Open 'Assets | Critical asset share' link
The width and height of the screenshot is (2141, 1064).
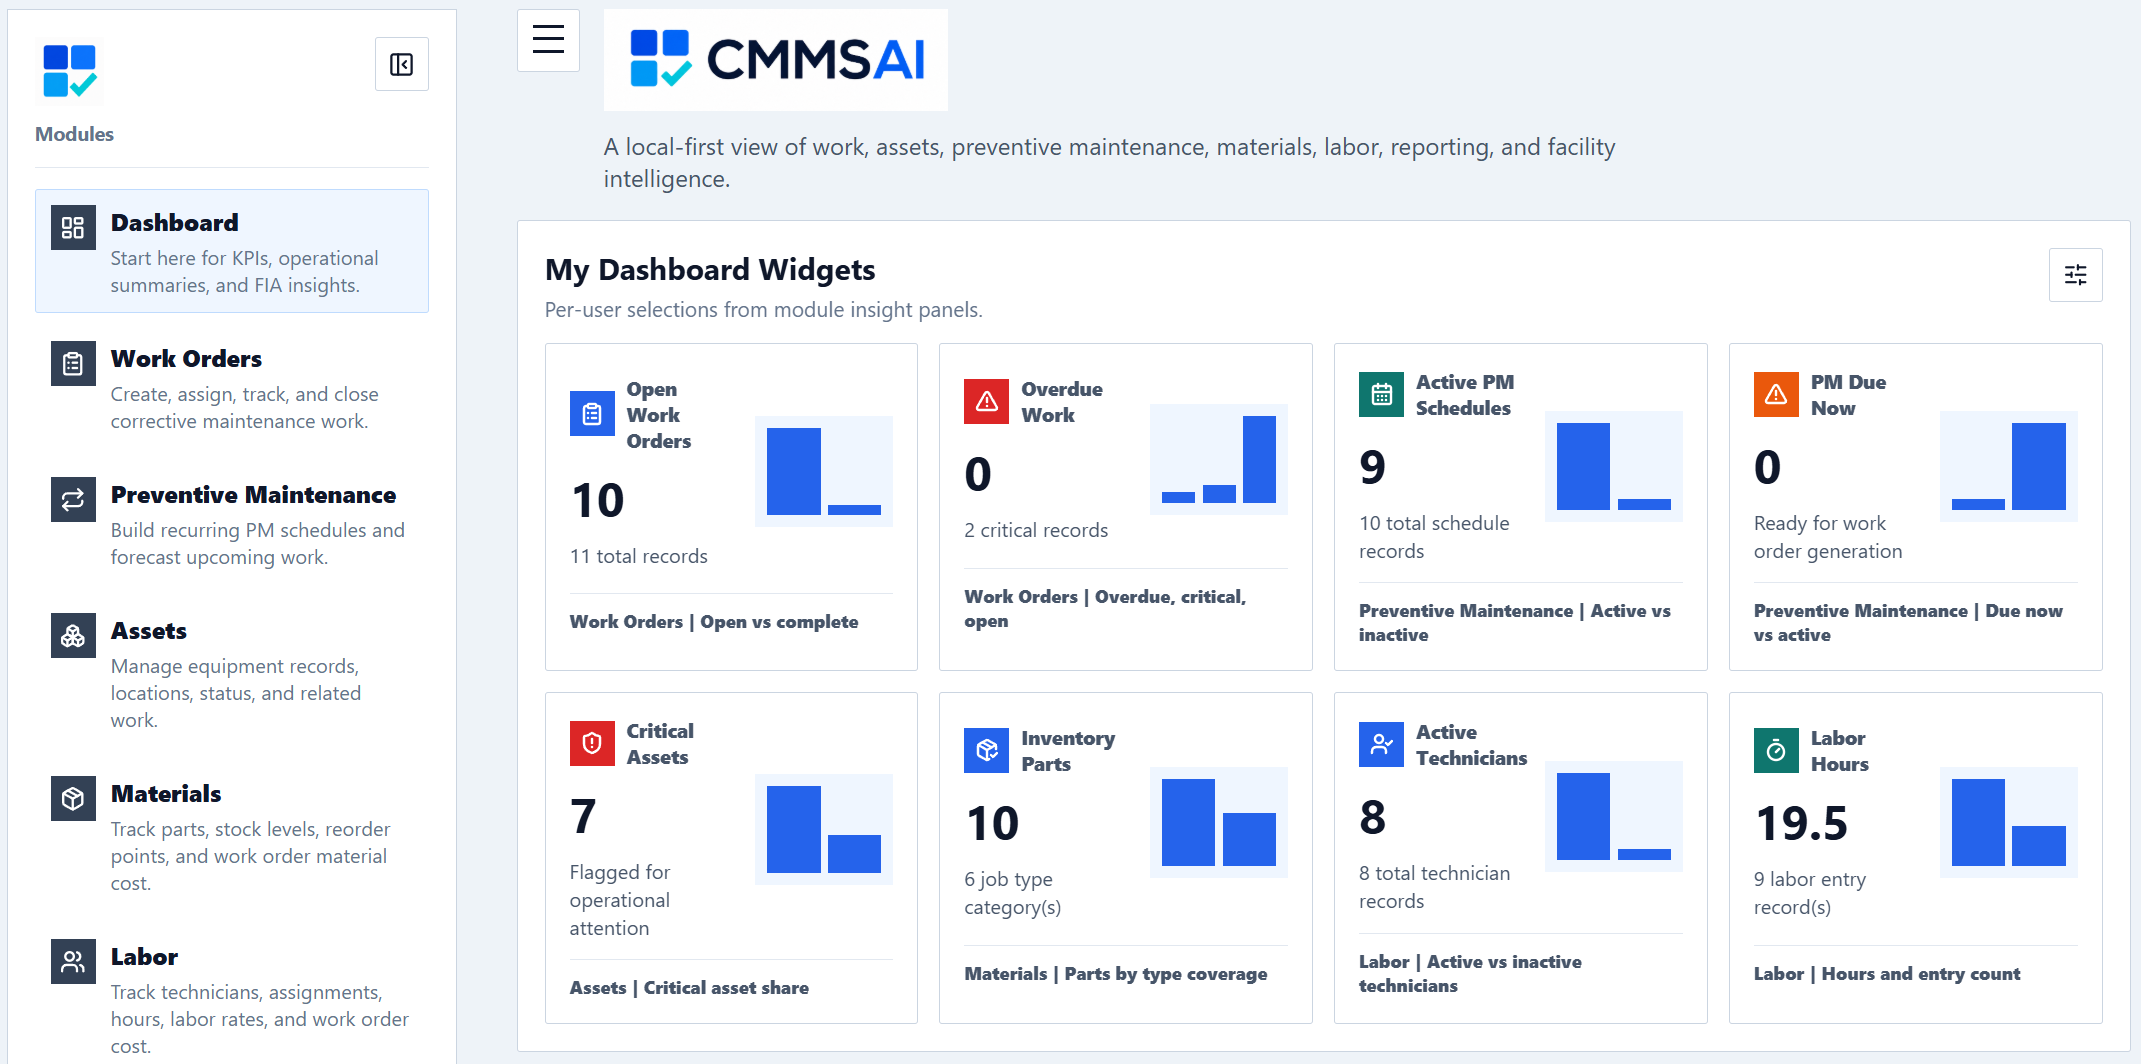point(689,988)
